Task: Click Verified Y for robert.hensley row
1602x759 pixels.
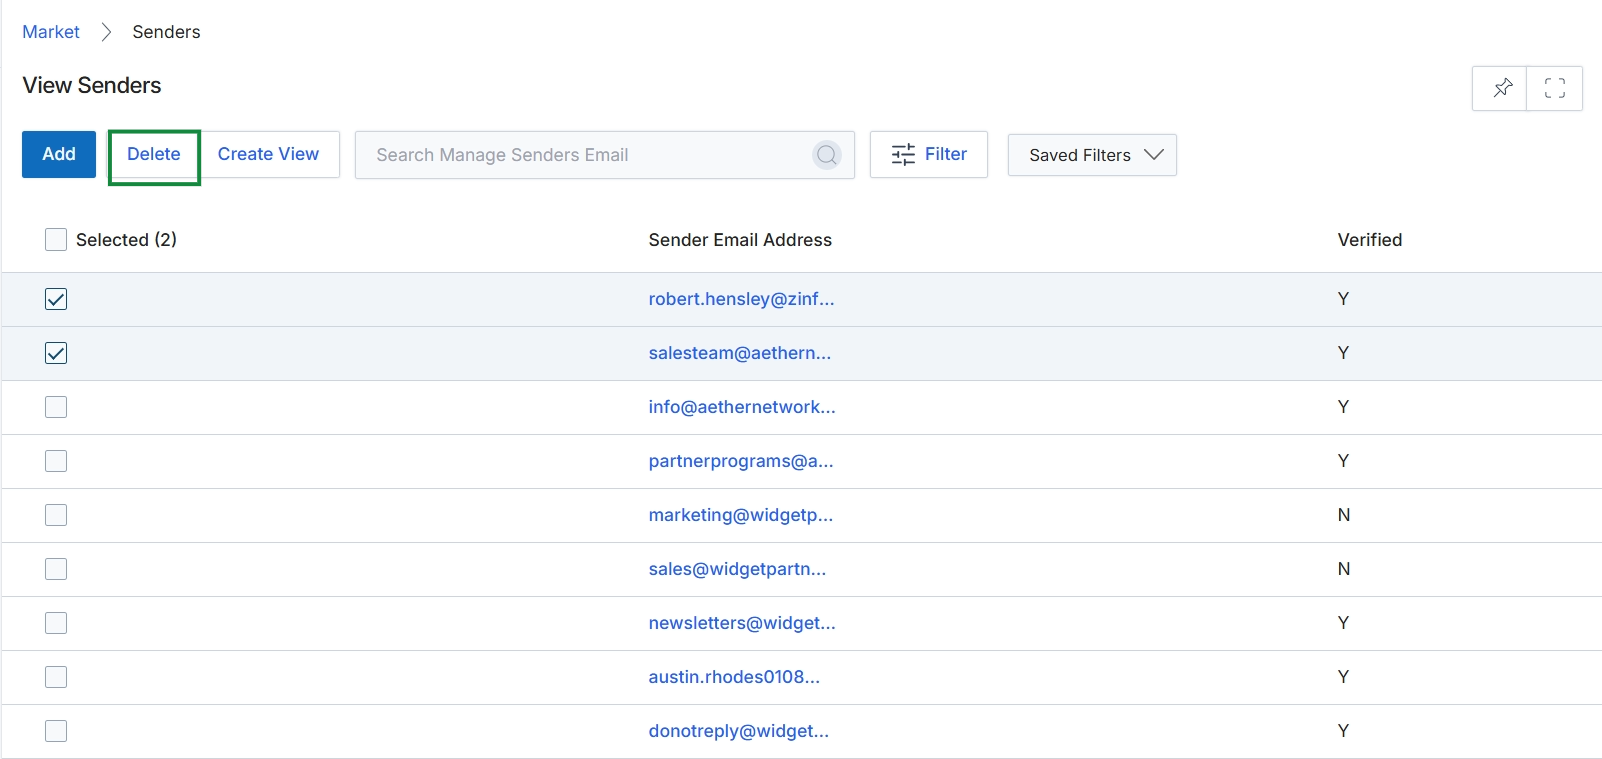Action: click(1344, 299)
